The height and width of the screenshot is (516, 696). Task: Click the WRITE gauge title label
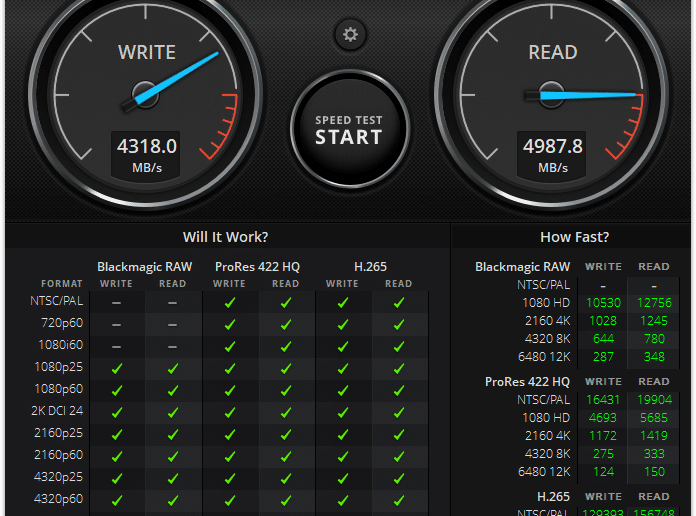coord(147,52)
